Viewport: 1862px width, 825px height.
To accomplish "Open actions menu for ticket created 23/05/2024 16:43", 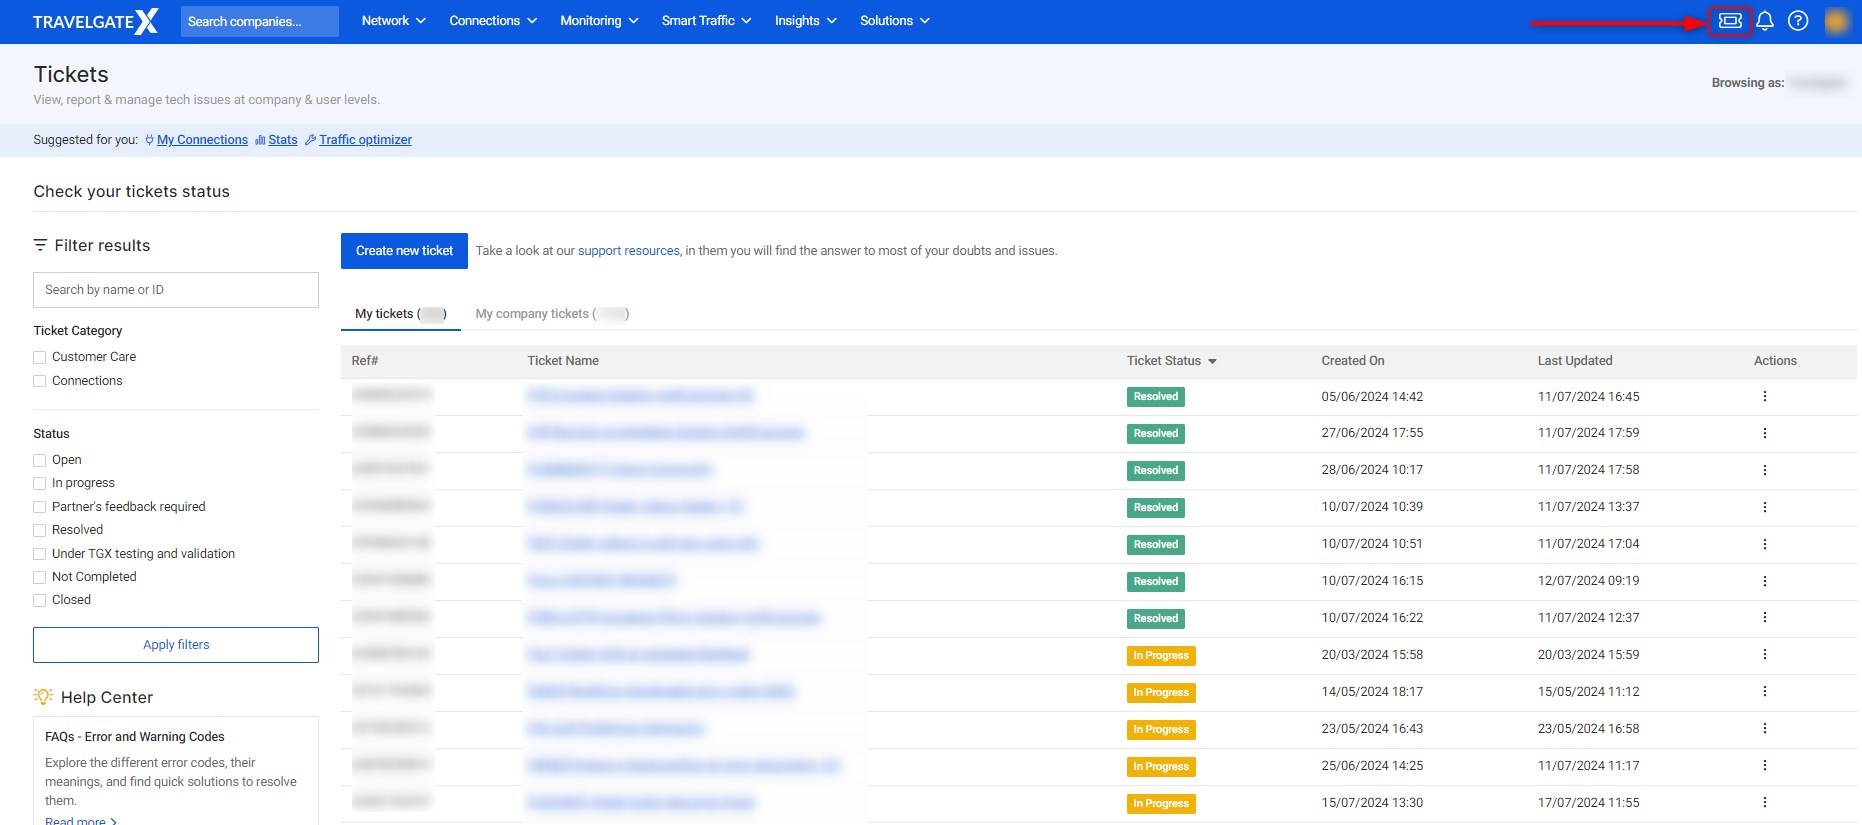I will coord(1765,729).
